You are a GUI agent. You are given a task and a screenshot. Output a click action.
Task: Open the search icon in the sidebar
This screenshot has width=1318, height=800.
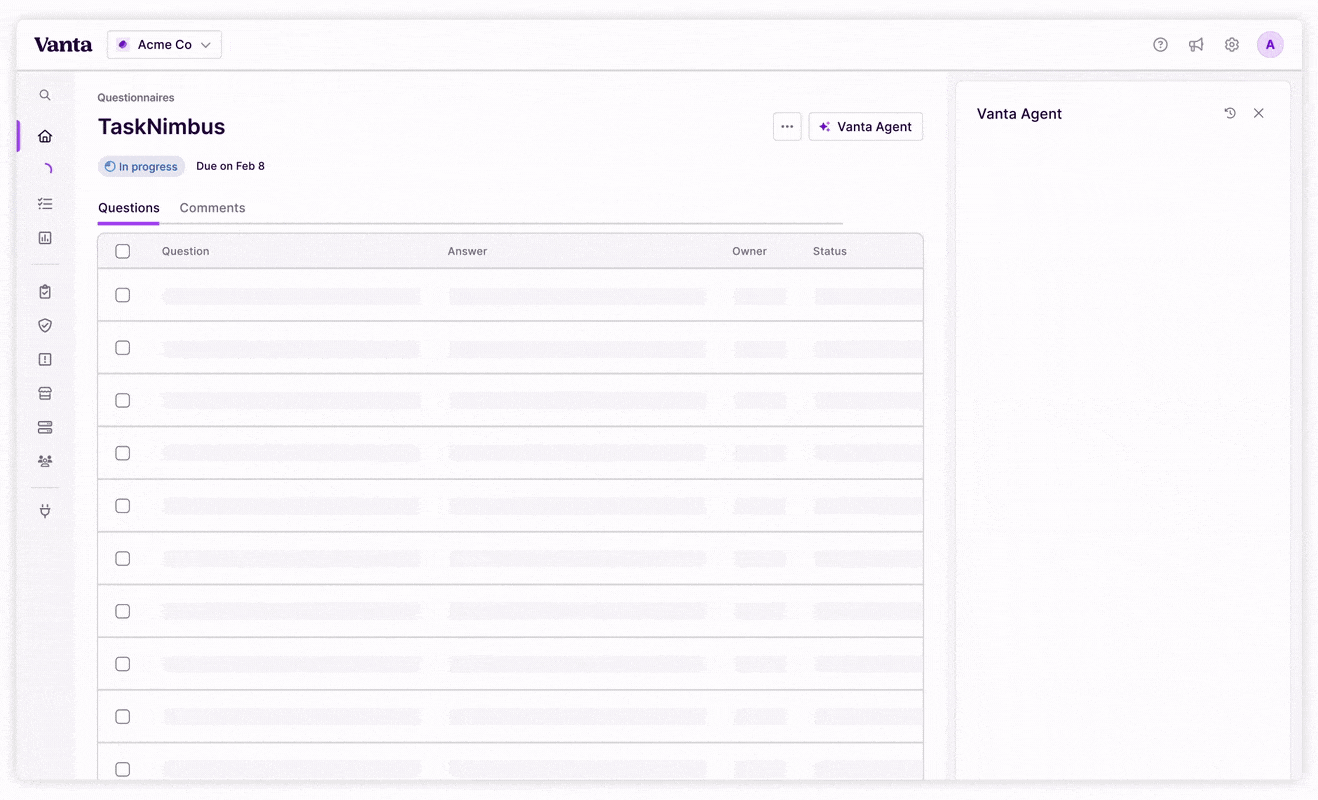pyautogui.click(x=45, y=96)
